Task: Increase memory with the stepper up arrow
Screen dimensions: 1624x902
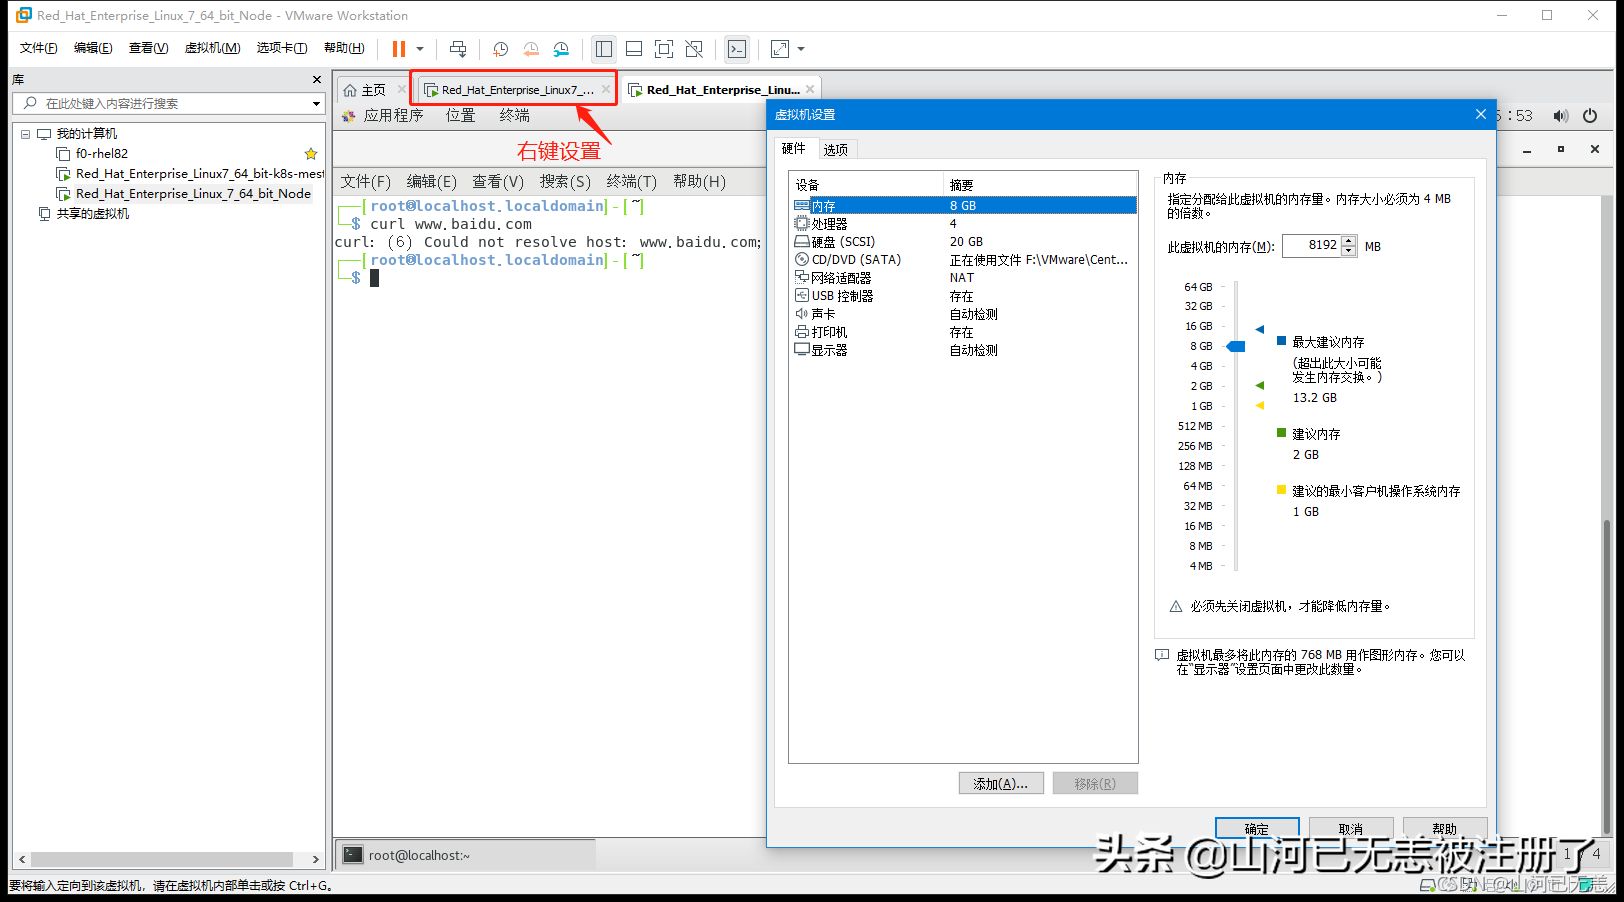Action: tap(1349, 241)
